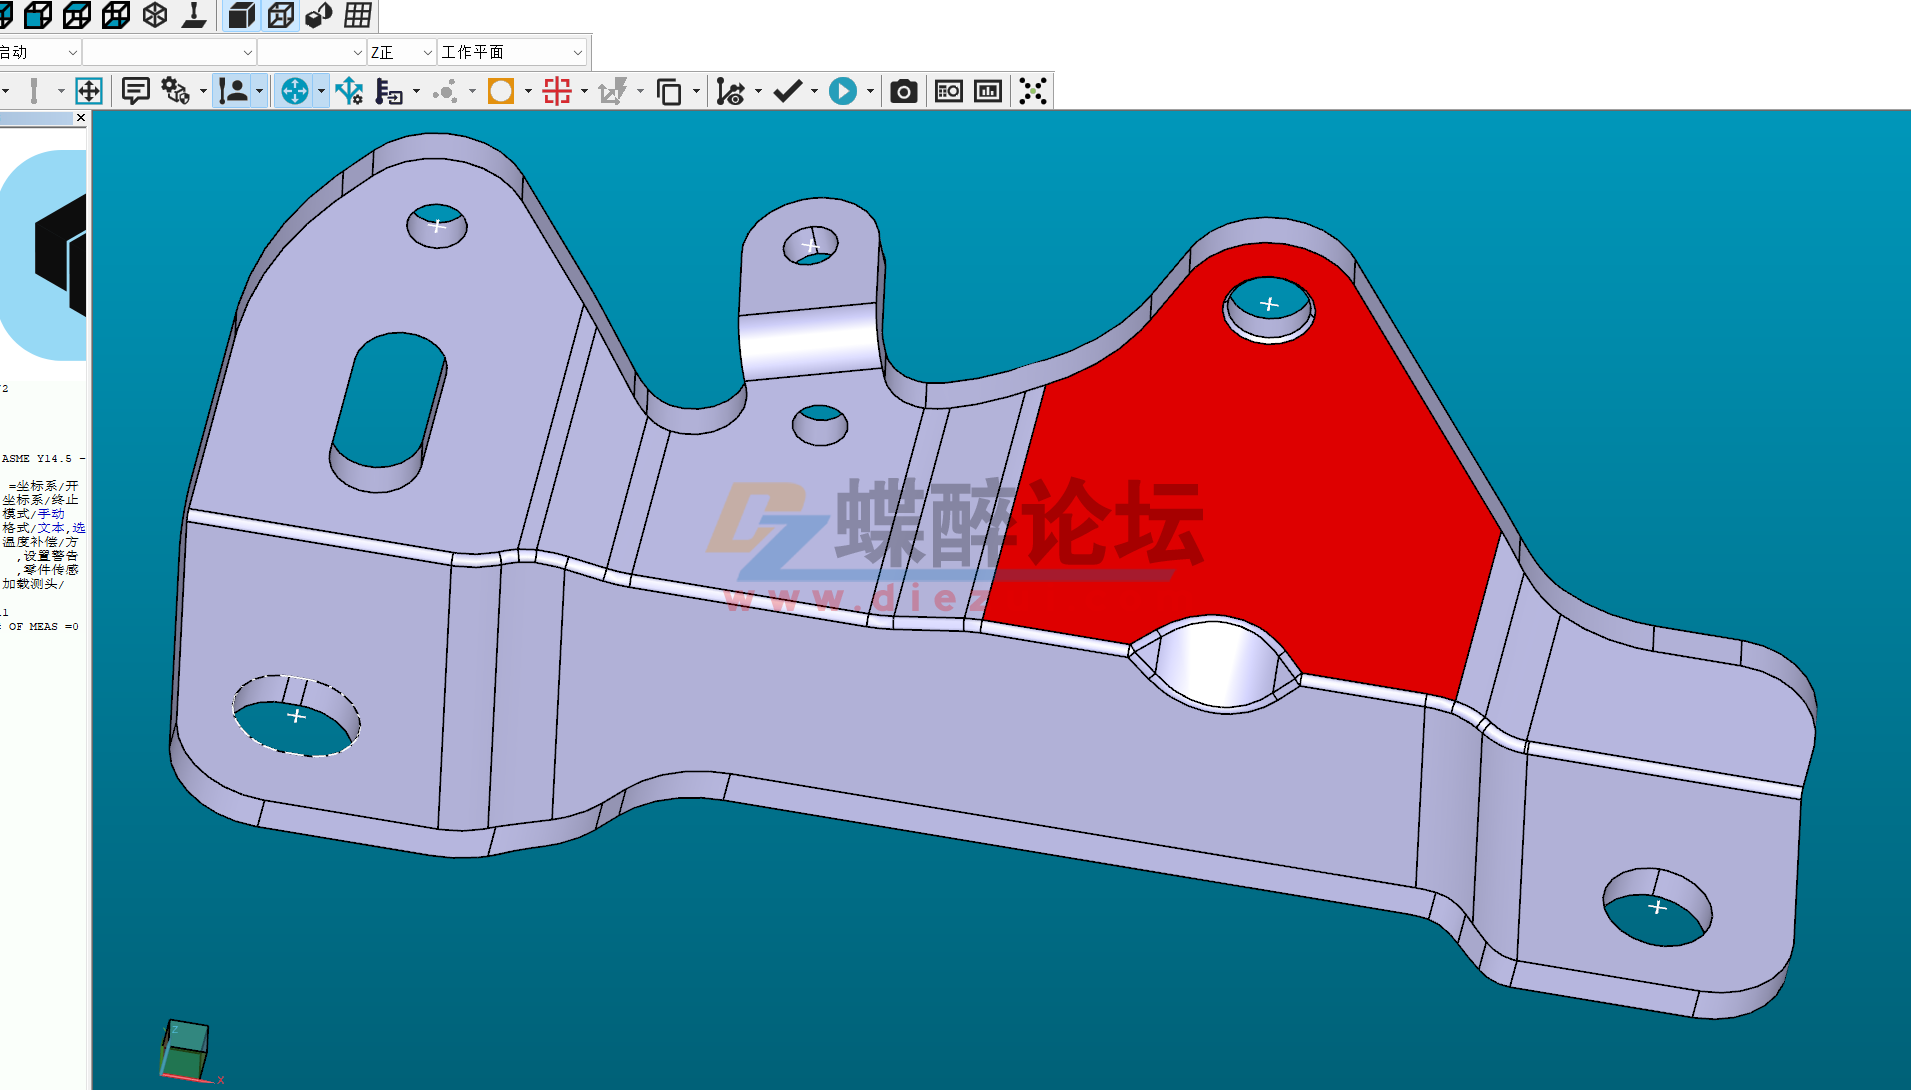Click the scale-to-fit crossing dots icon
1911x1090 pixels.
[x=1033, y=90]
